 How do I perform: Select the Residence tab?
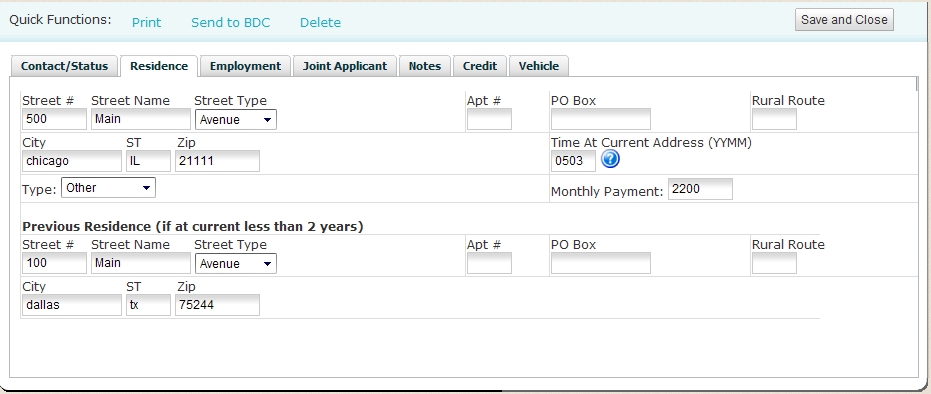click(159, 66)
